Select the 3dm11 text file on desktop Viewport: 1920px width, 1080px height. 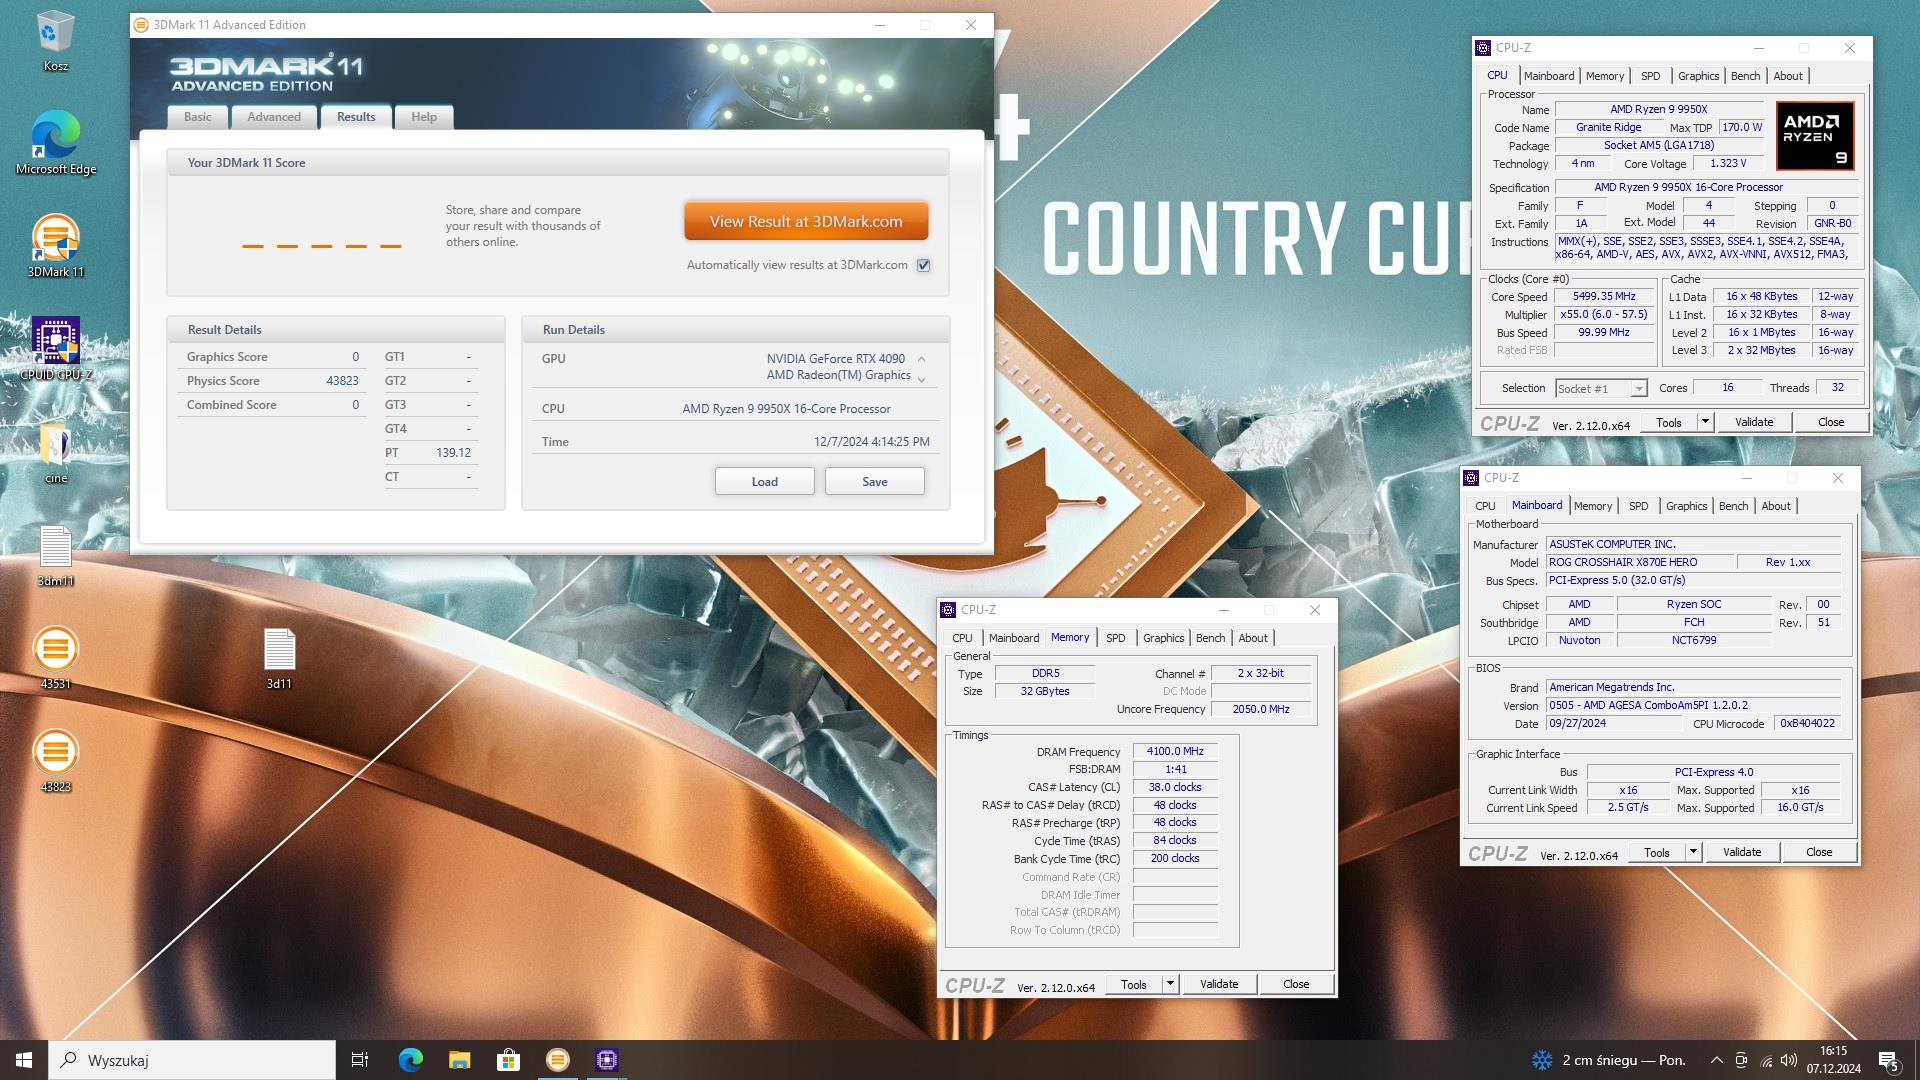[55, 555]
